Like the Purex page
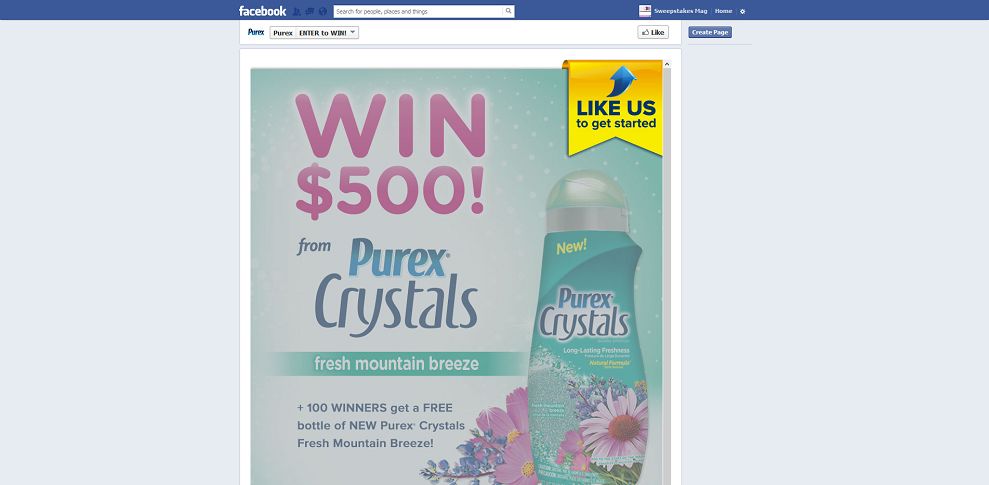989x485 pixels. [x=653, y=32]
